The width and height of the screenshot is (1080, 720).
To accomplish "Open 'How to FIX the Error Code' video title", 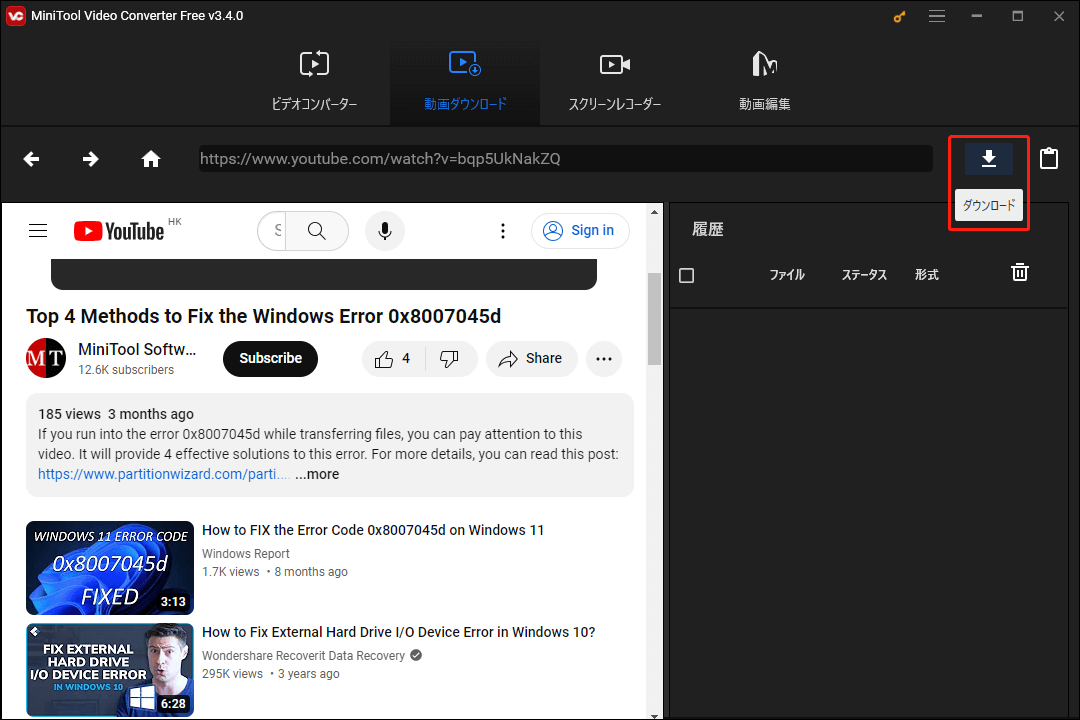I will [373, 530].
